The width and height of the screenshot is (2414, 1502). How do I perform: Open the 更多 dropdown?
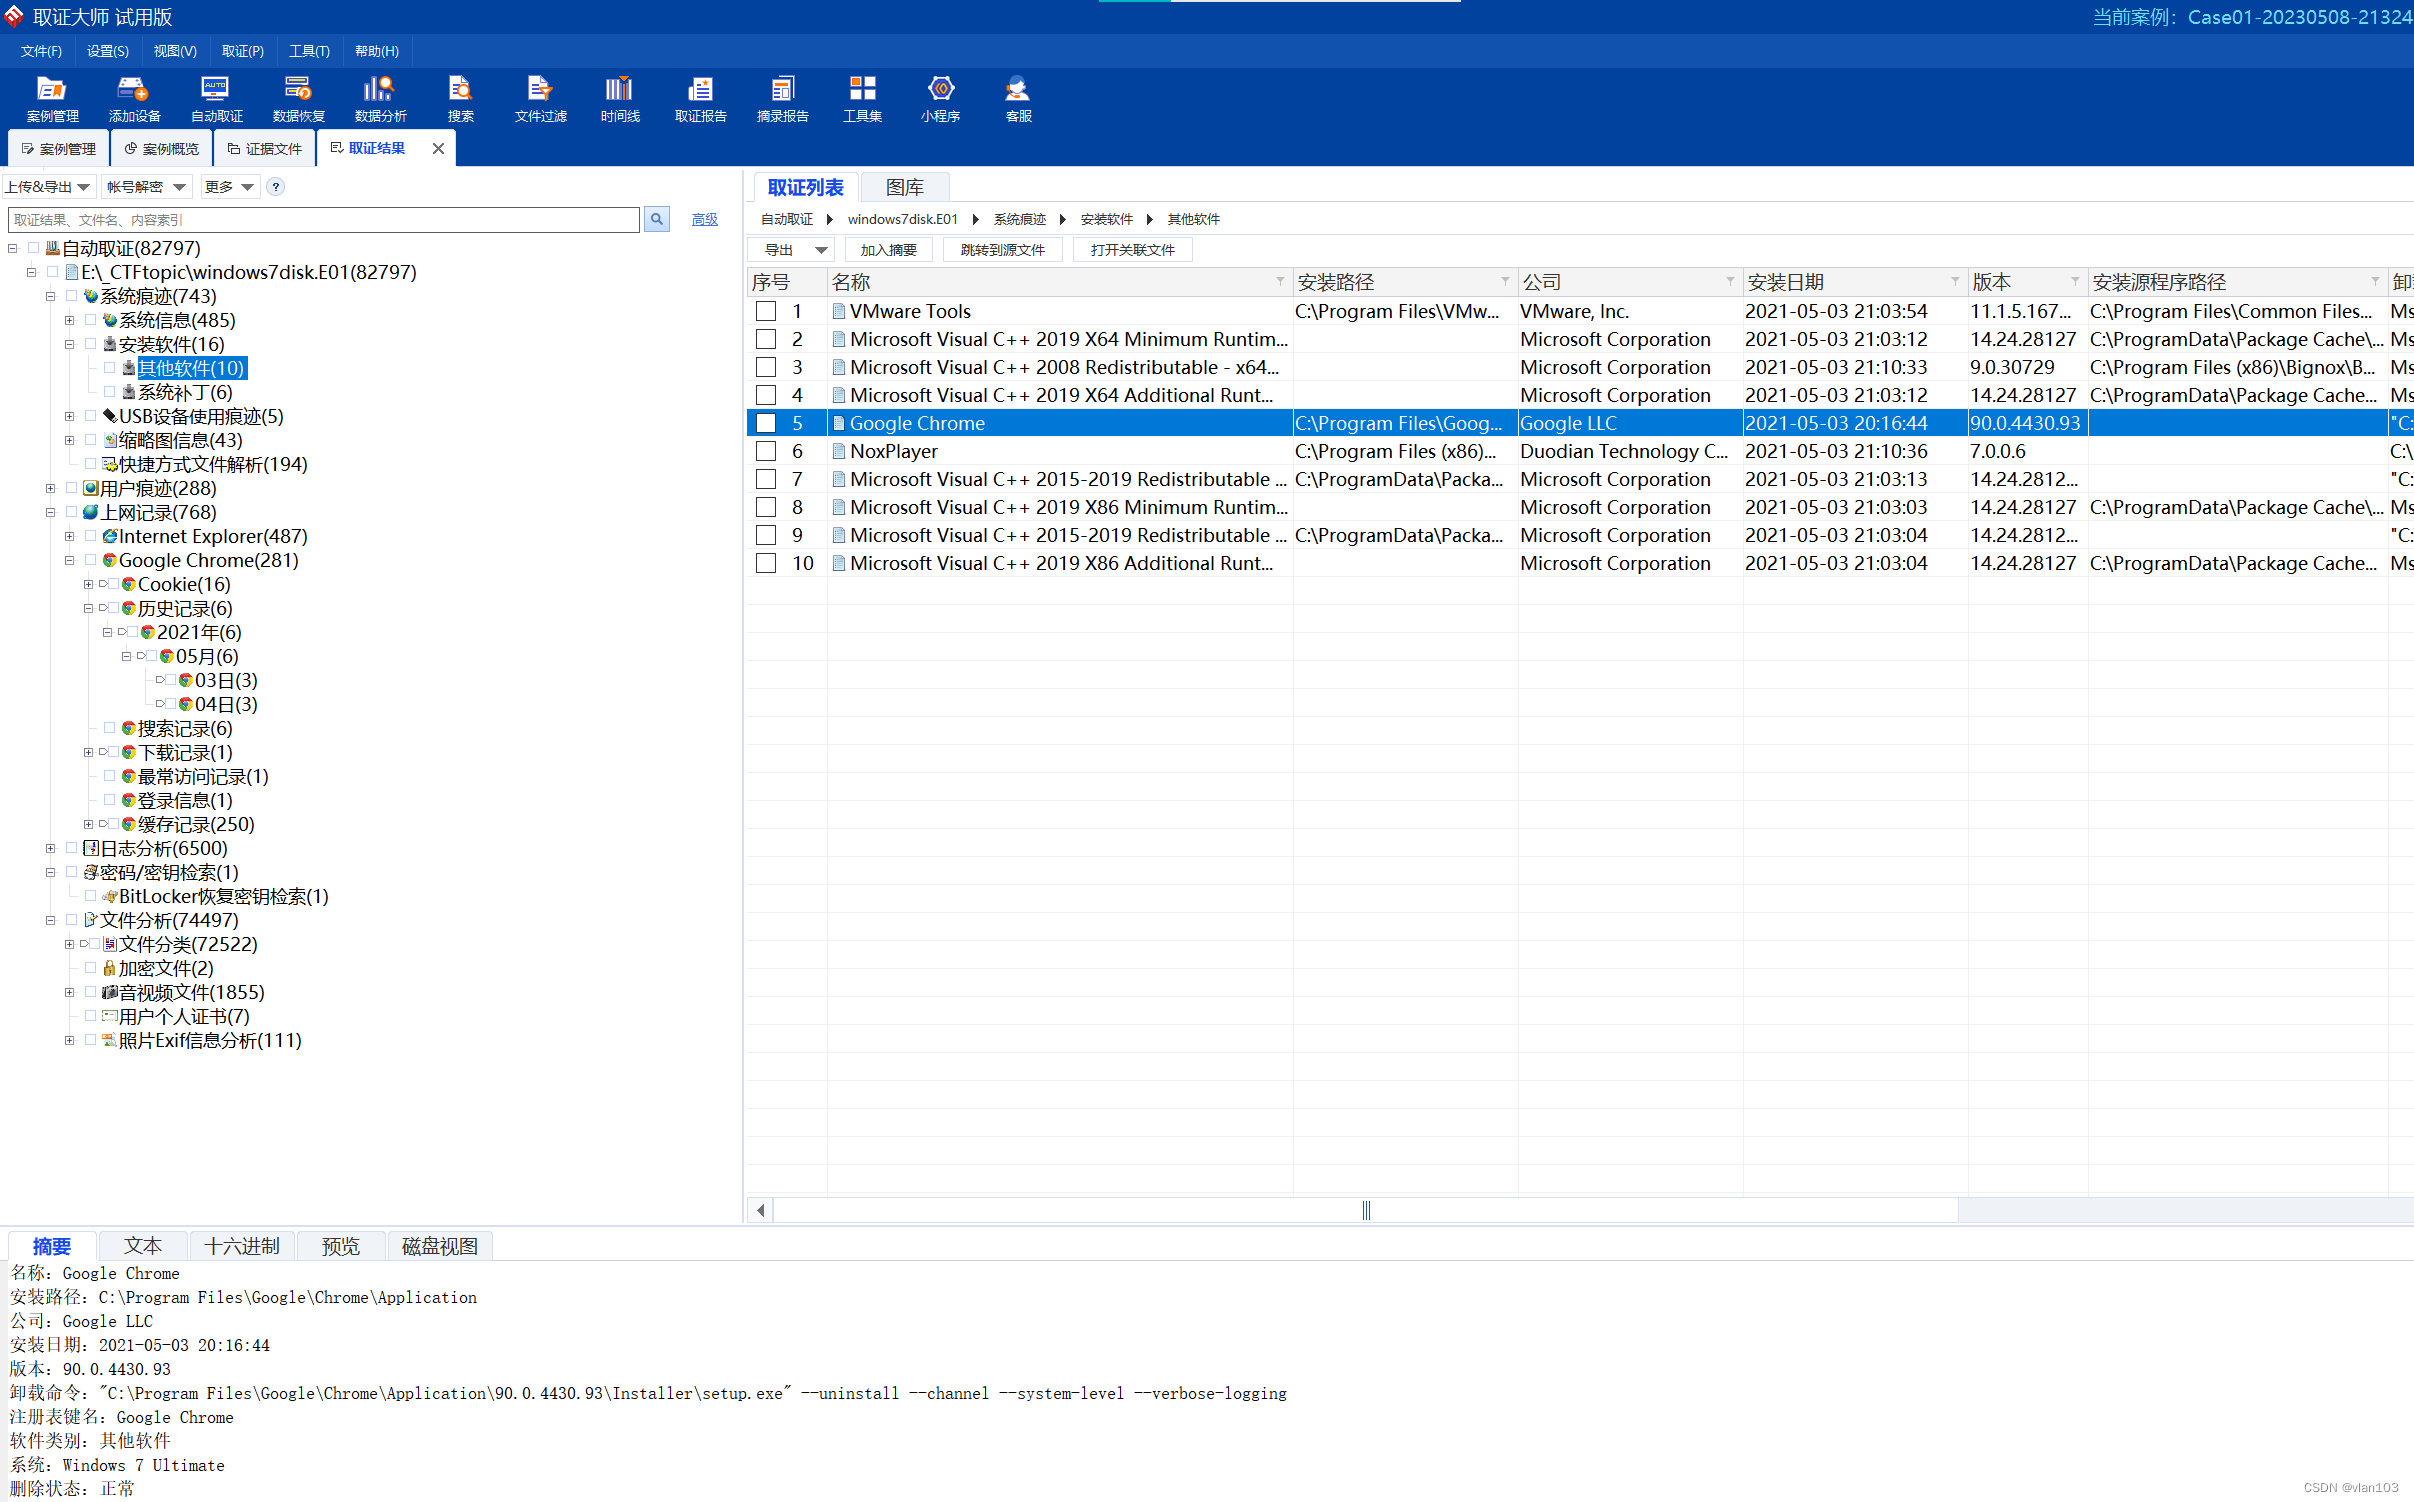click(x=230, y=187)
